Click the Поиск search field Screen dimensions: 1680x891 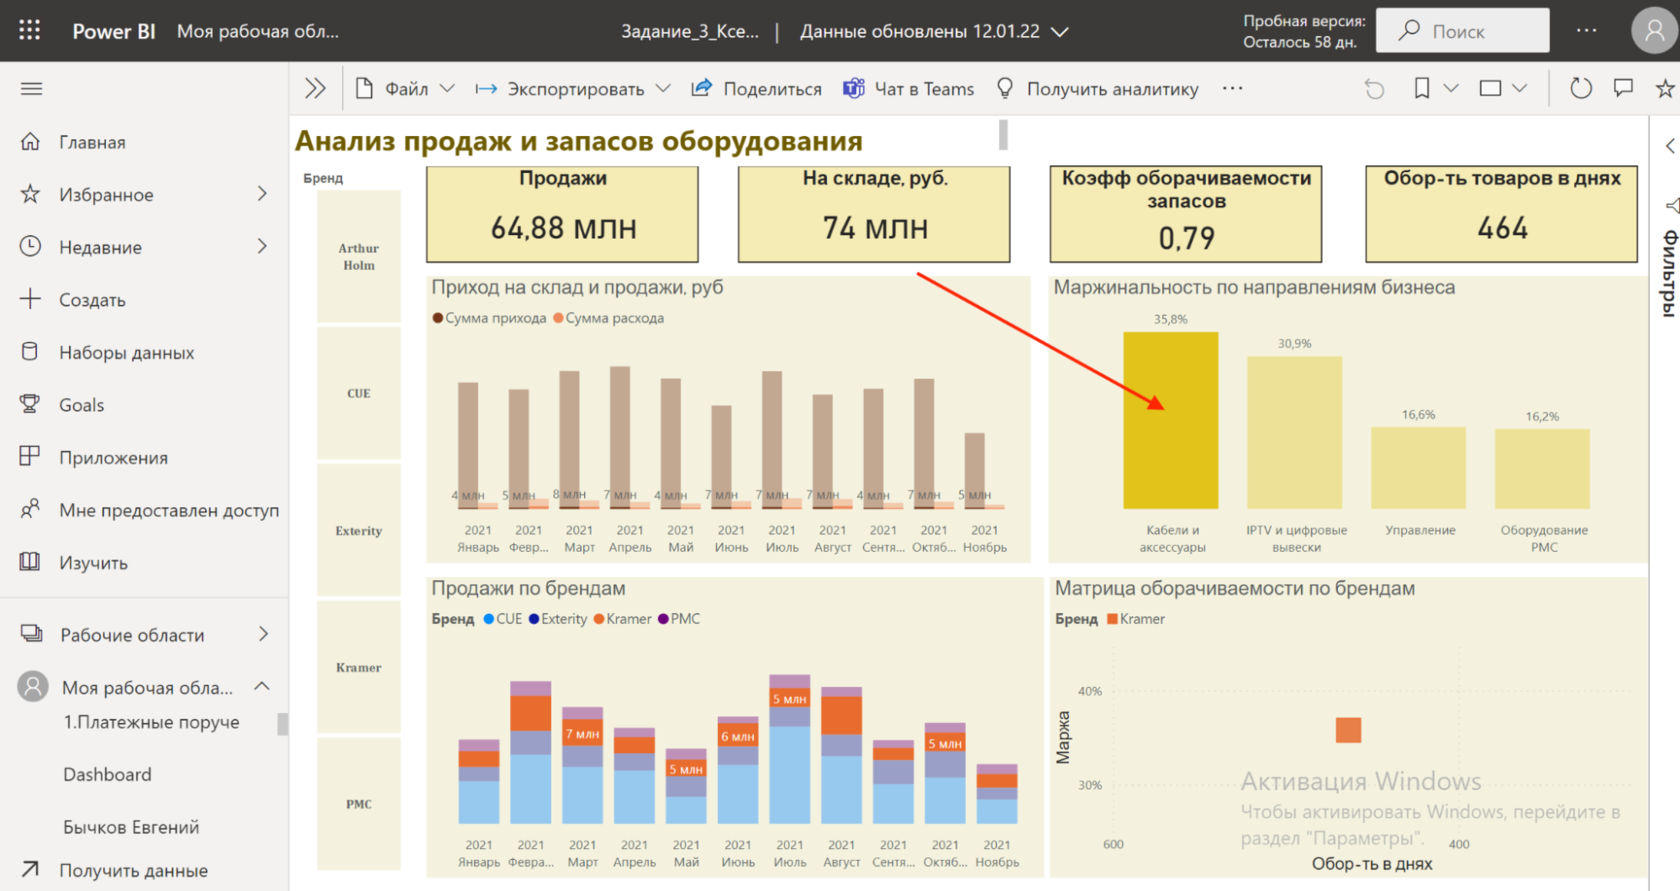click(x=1463, y=31)
